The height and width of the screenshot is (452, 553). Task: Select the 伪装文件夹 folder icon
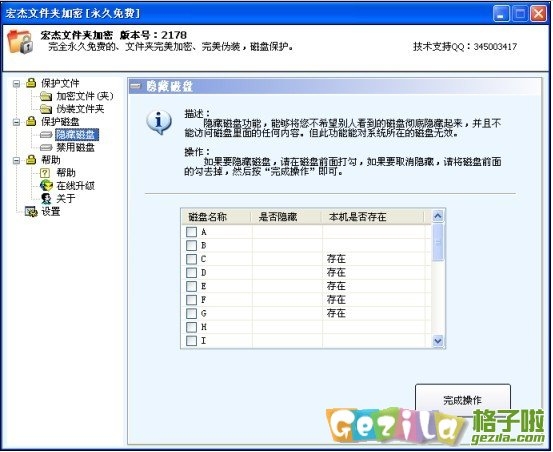[46, 109]
